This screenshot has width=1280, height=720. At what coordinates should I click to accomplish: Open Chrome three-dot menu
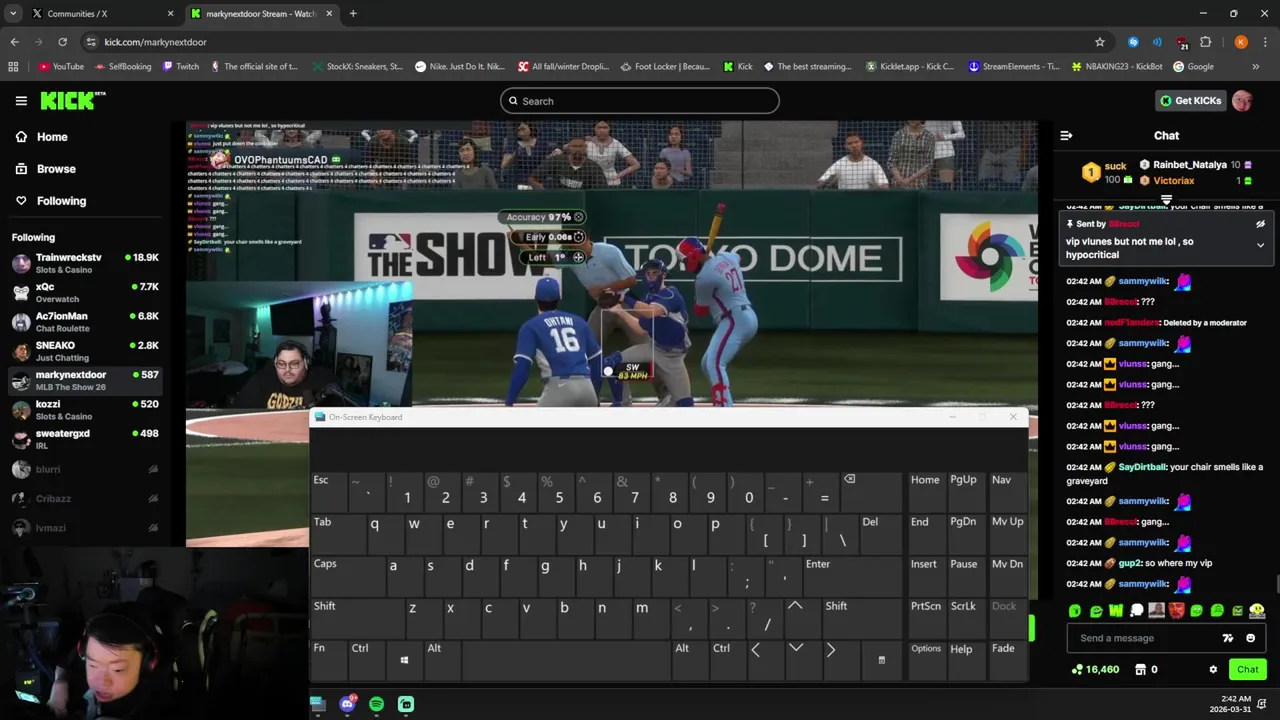(x=1266, y=42)
